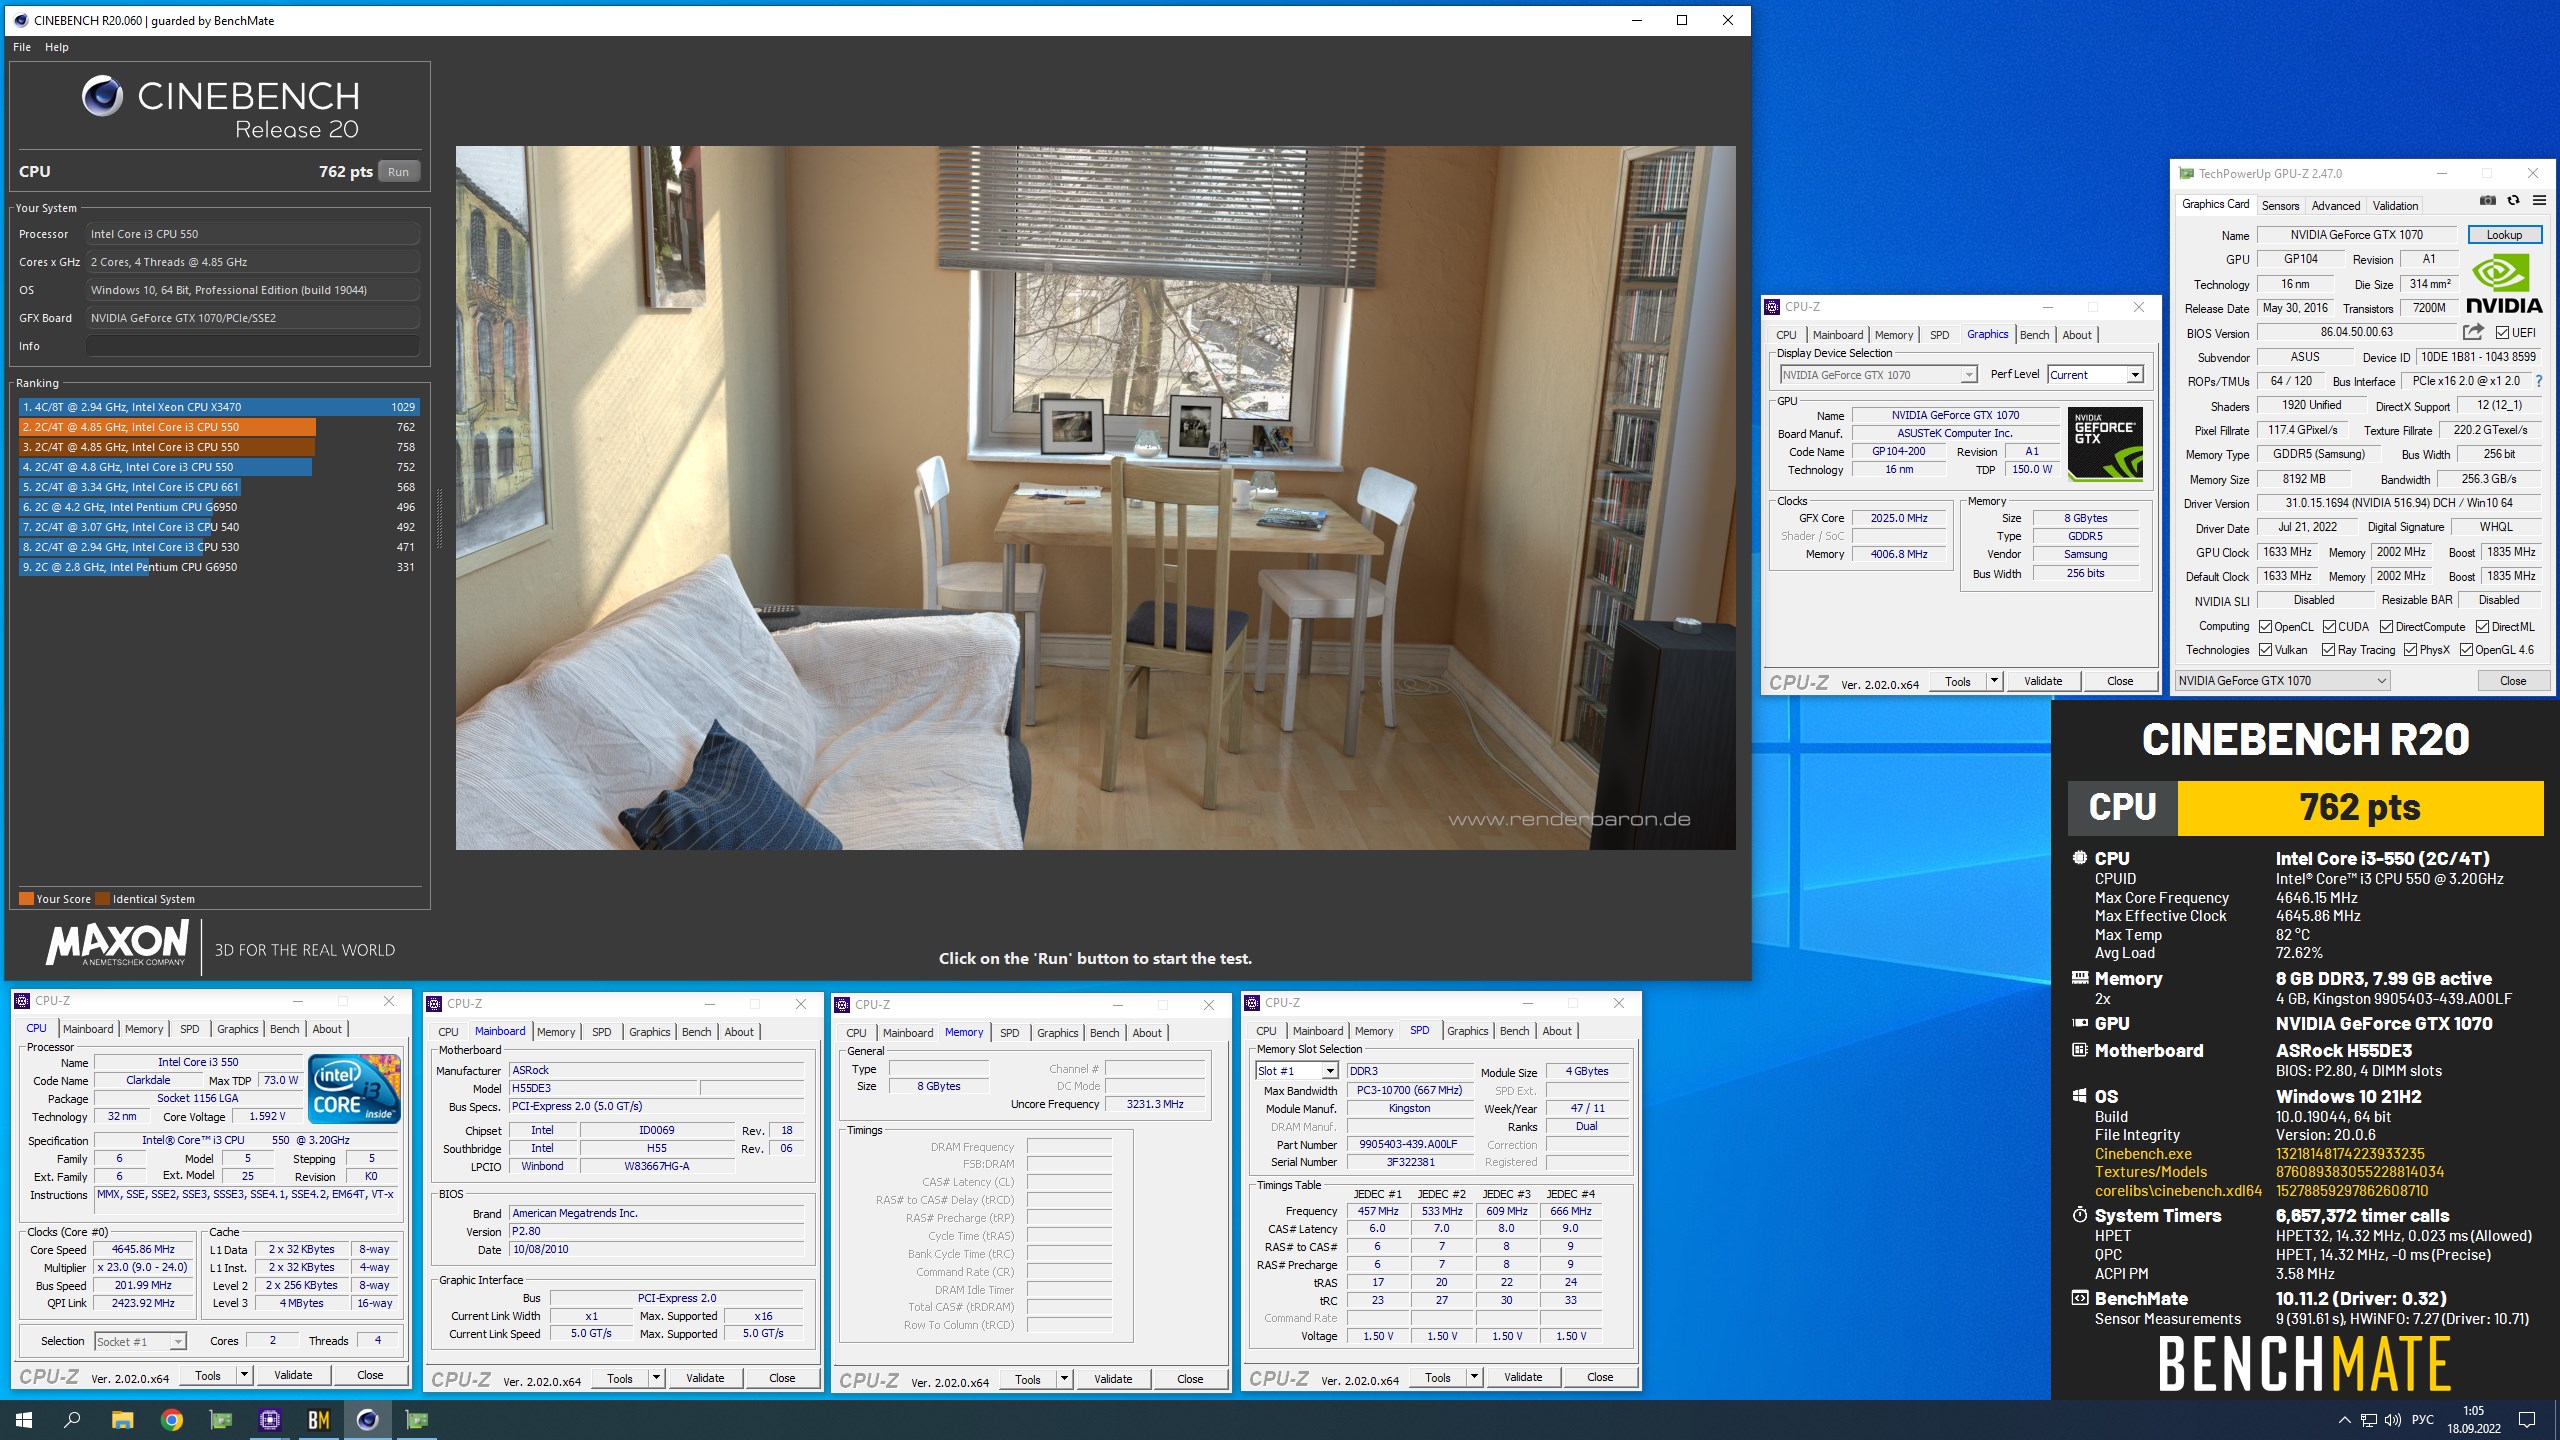
Task: Open File Explorer from taskbar
Action: (122, 1420)
